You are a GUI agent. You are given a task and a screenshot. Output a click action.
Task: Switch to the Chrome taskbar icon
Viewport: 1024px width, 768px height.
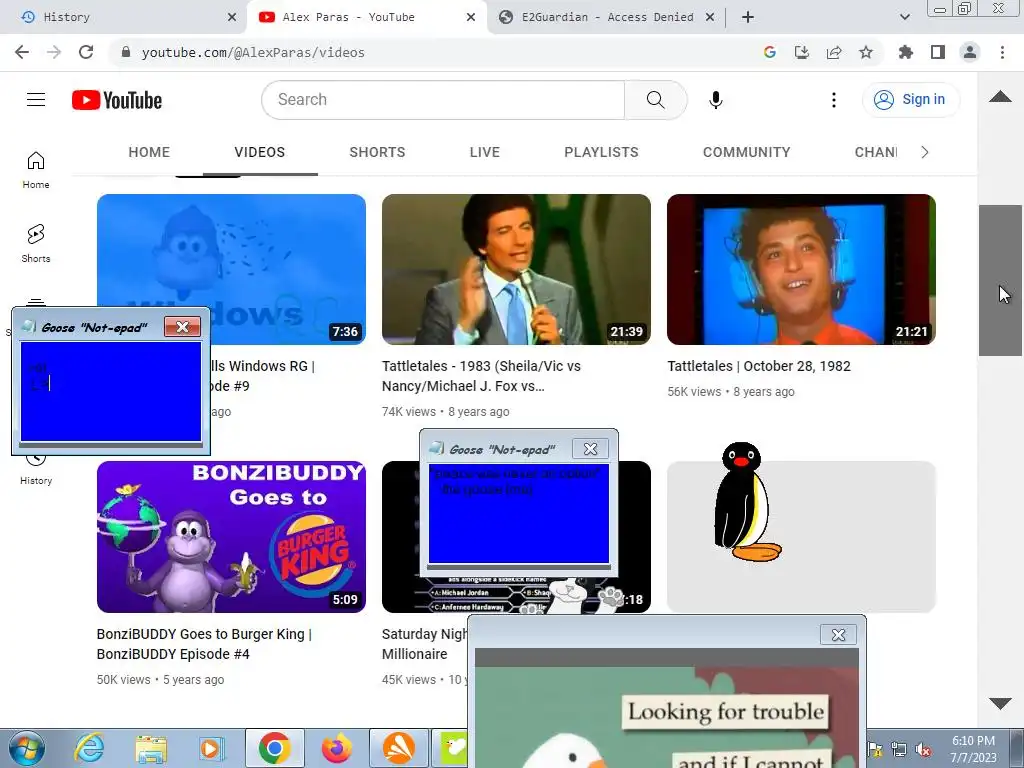tap(274, 748)
